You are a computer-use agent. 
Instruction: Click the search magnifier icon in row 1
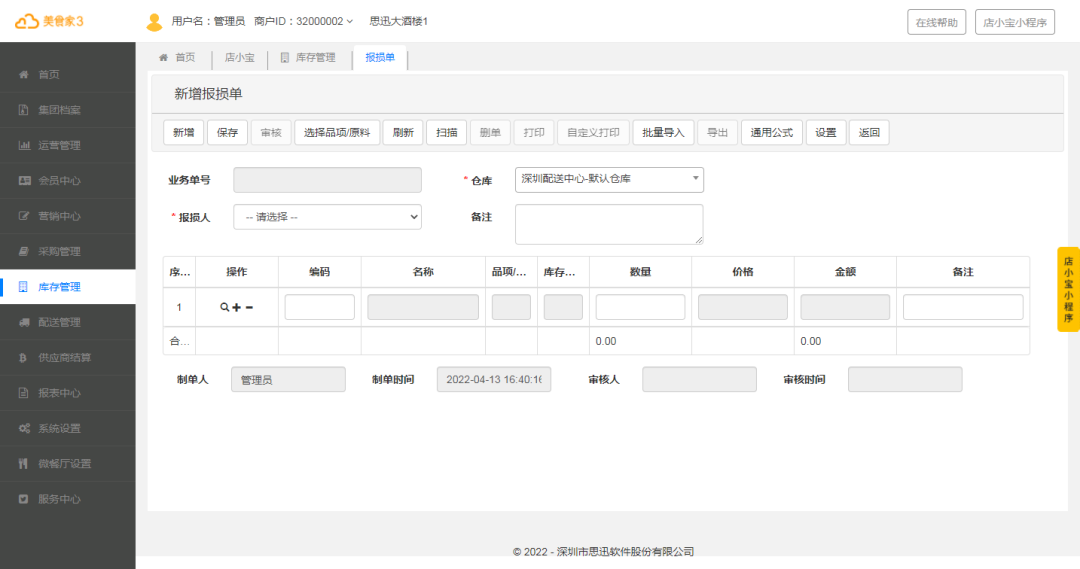225,307
